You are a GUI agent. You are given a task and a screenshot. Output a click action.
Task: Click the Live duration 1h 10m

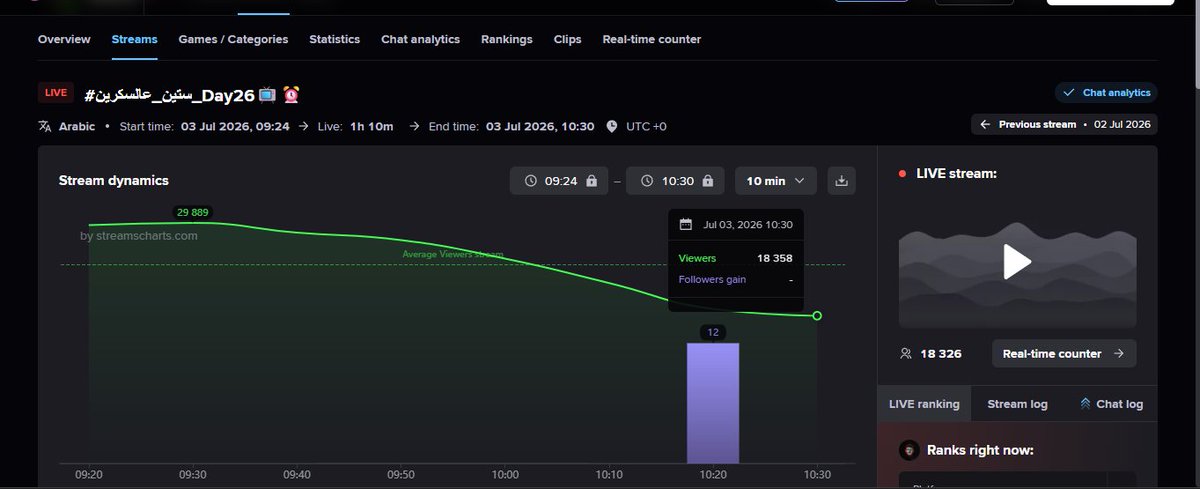coord(371,127)
